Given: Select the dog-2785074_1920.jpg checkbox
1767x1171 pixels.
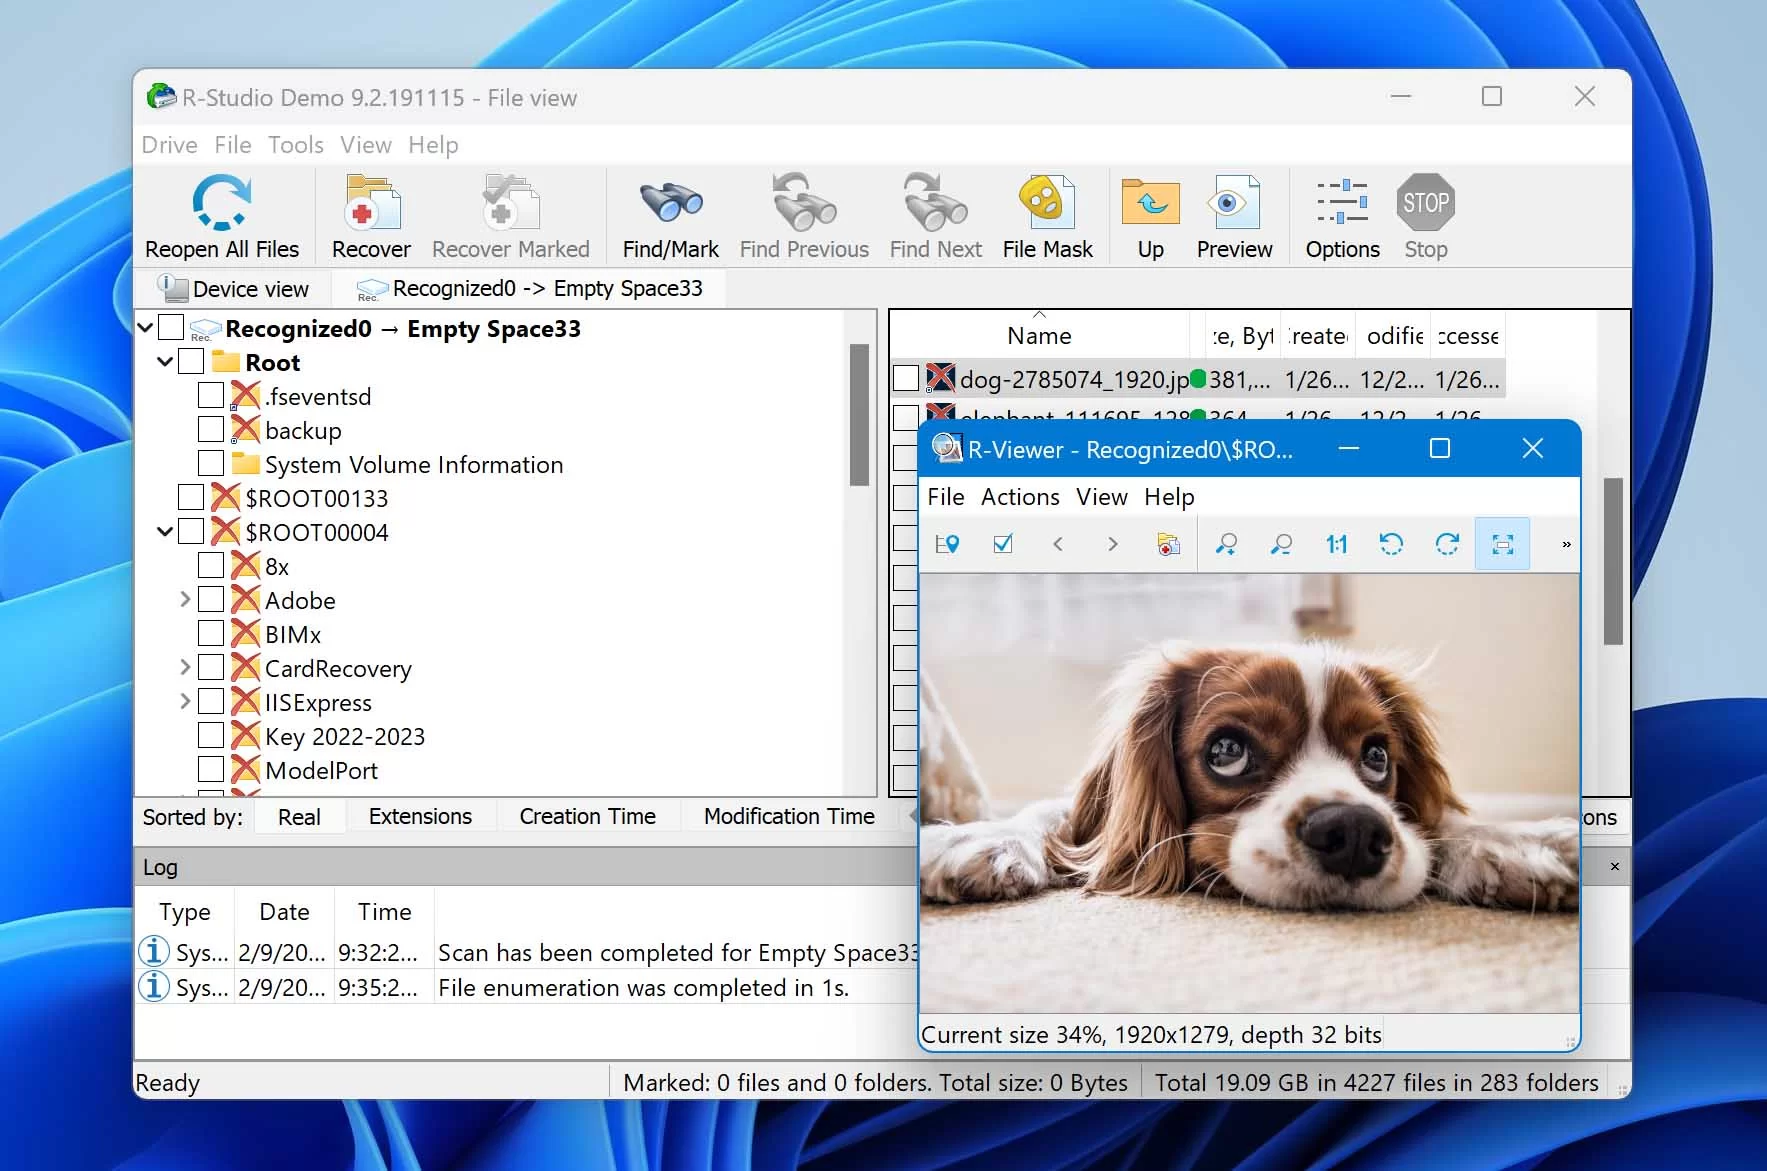Looking at the screenshot, I should pos(906,378).
